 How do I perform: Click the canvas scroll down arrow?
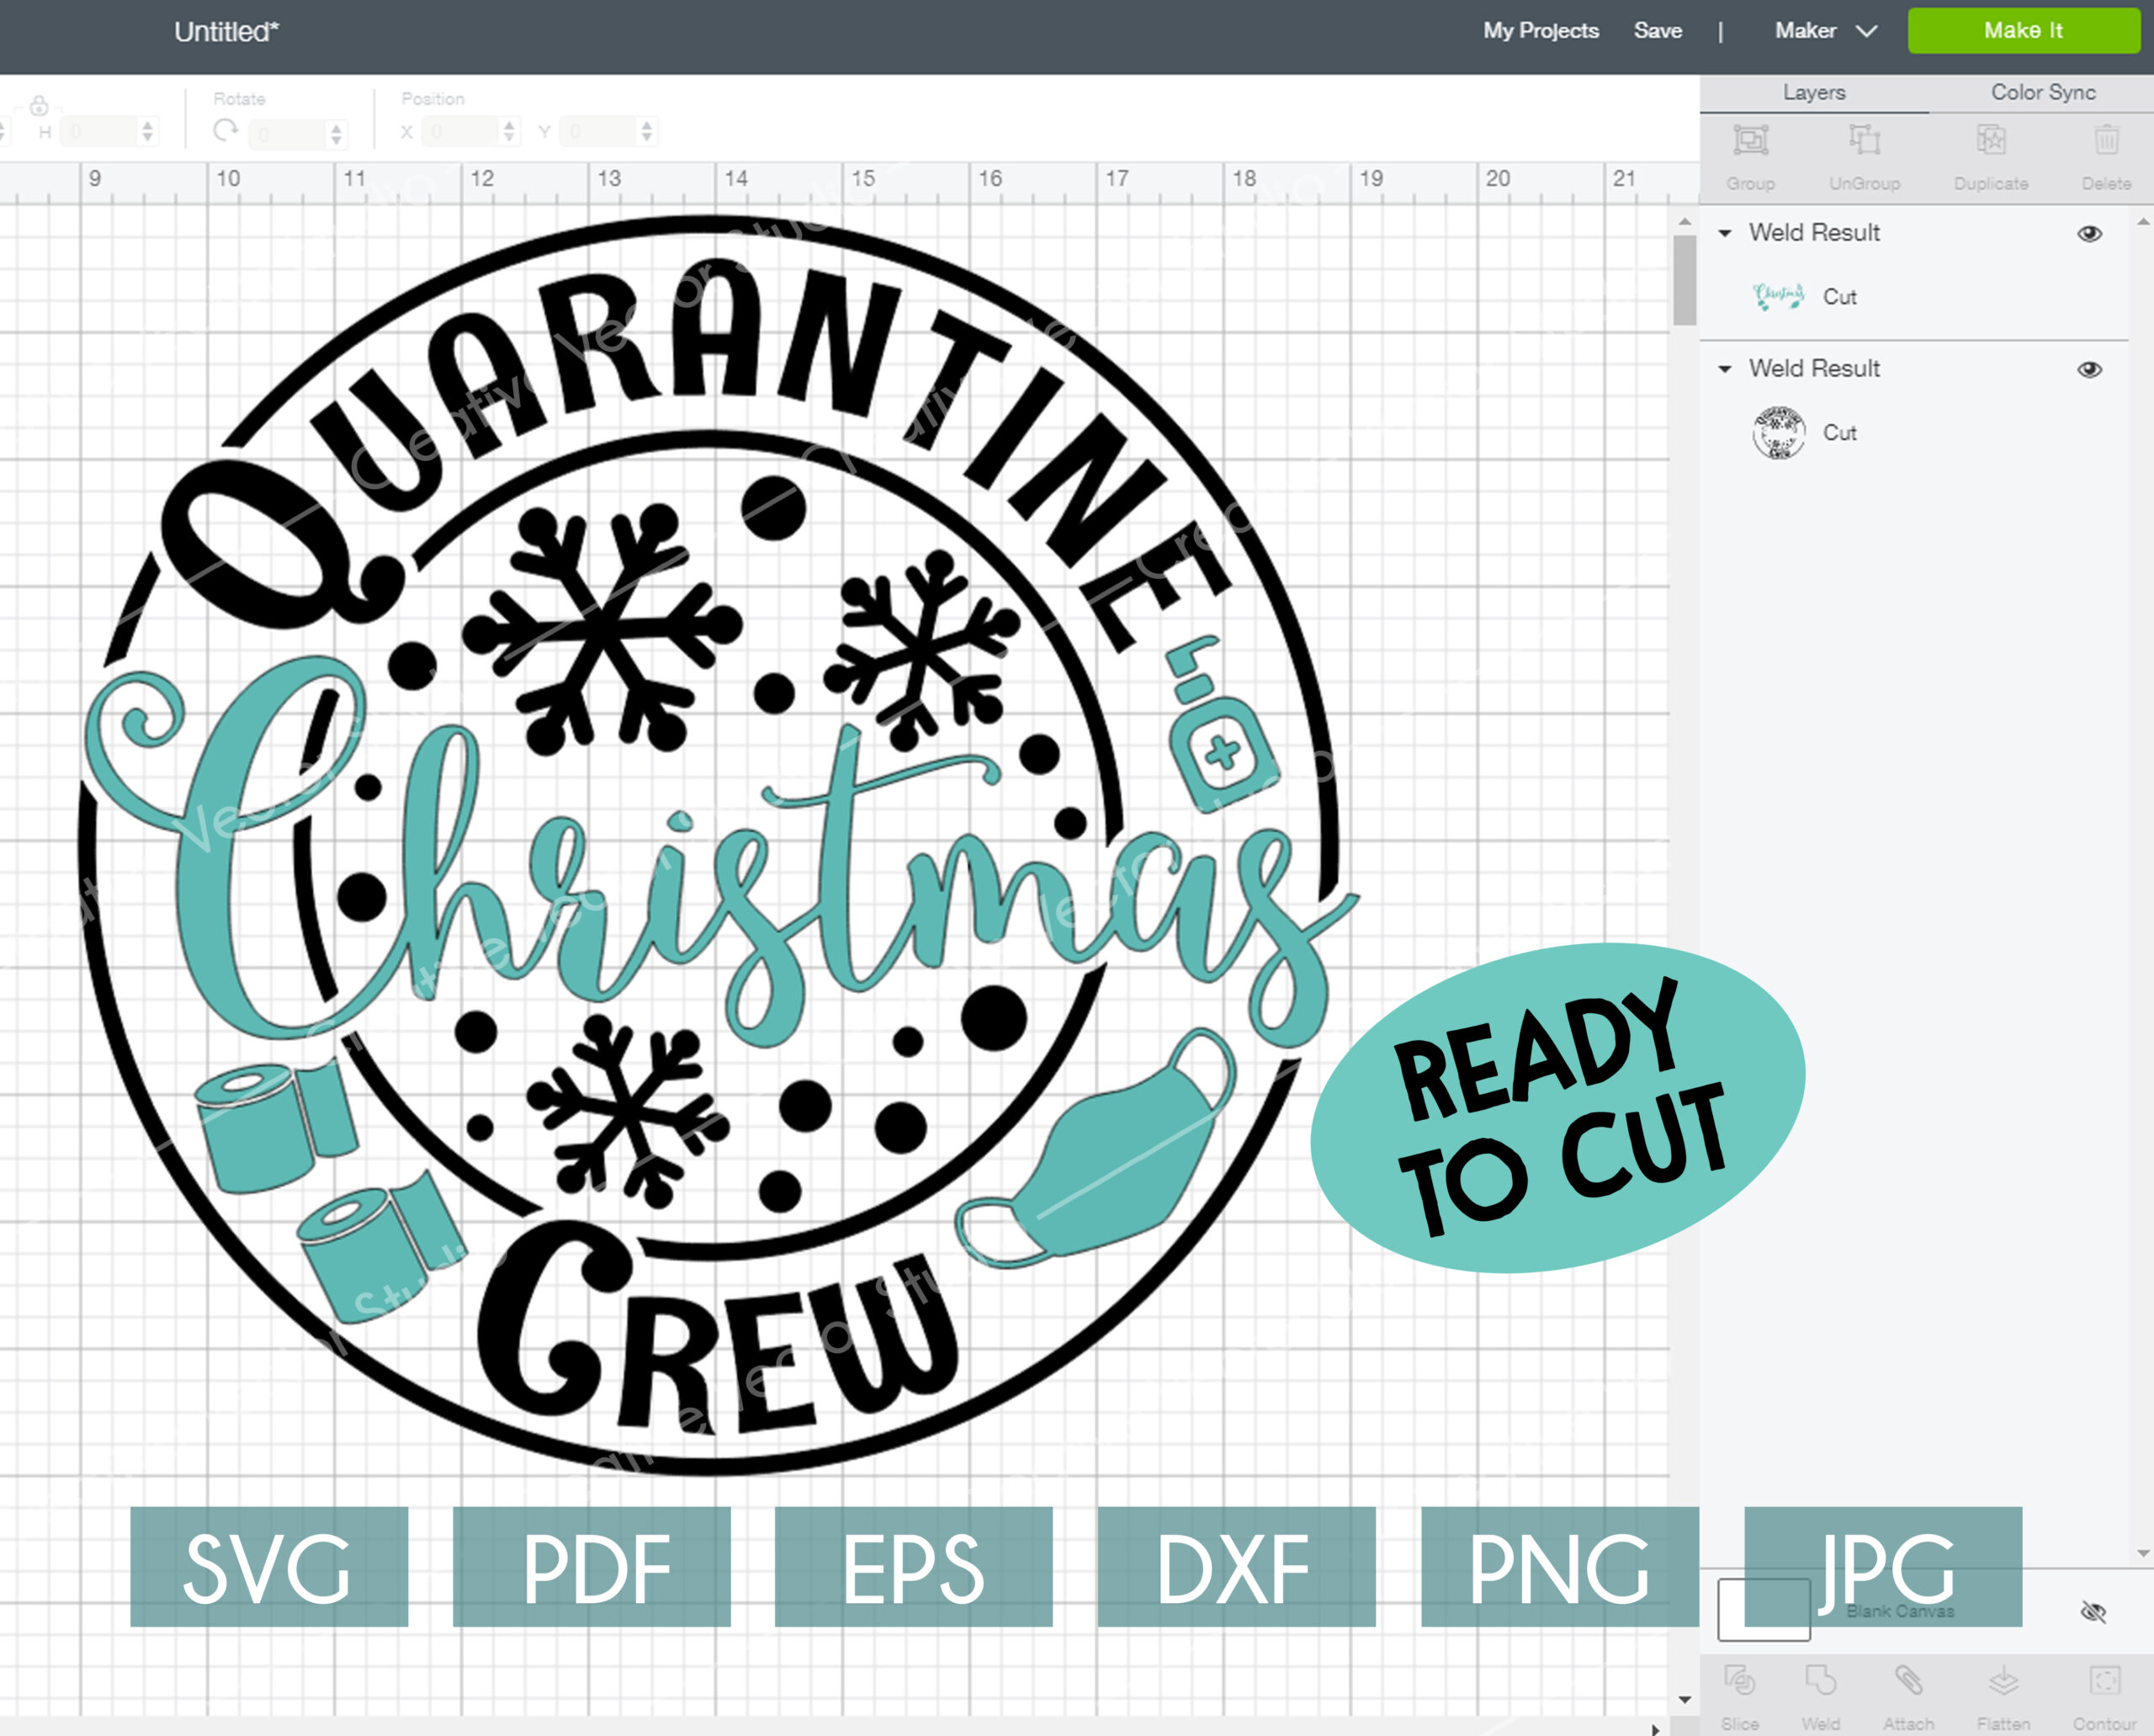pyautogui.click(x=1684, y=1699)
